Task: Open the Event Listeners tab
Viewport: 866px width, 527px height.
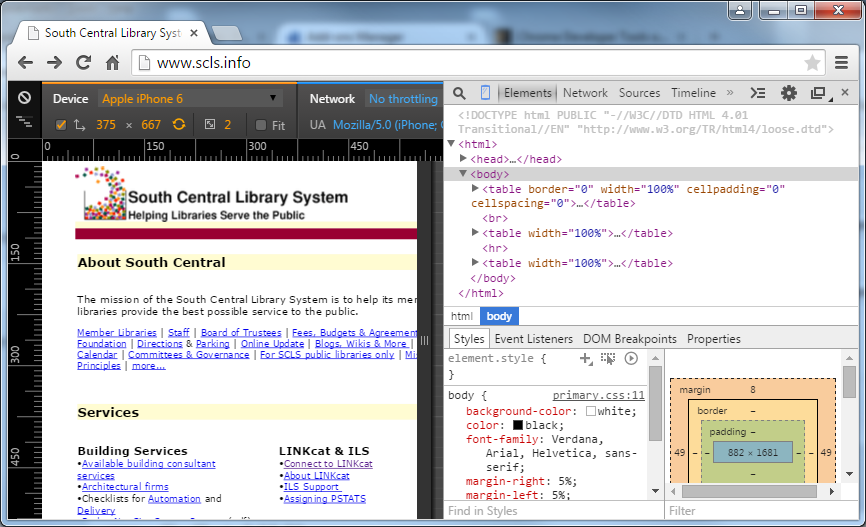Action: tap(533, 339)
